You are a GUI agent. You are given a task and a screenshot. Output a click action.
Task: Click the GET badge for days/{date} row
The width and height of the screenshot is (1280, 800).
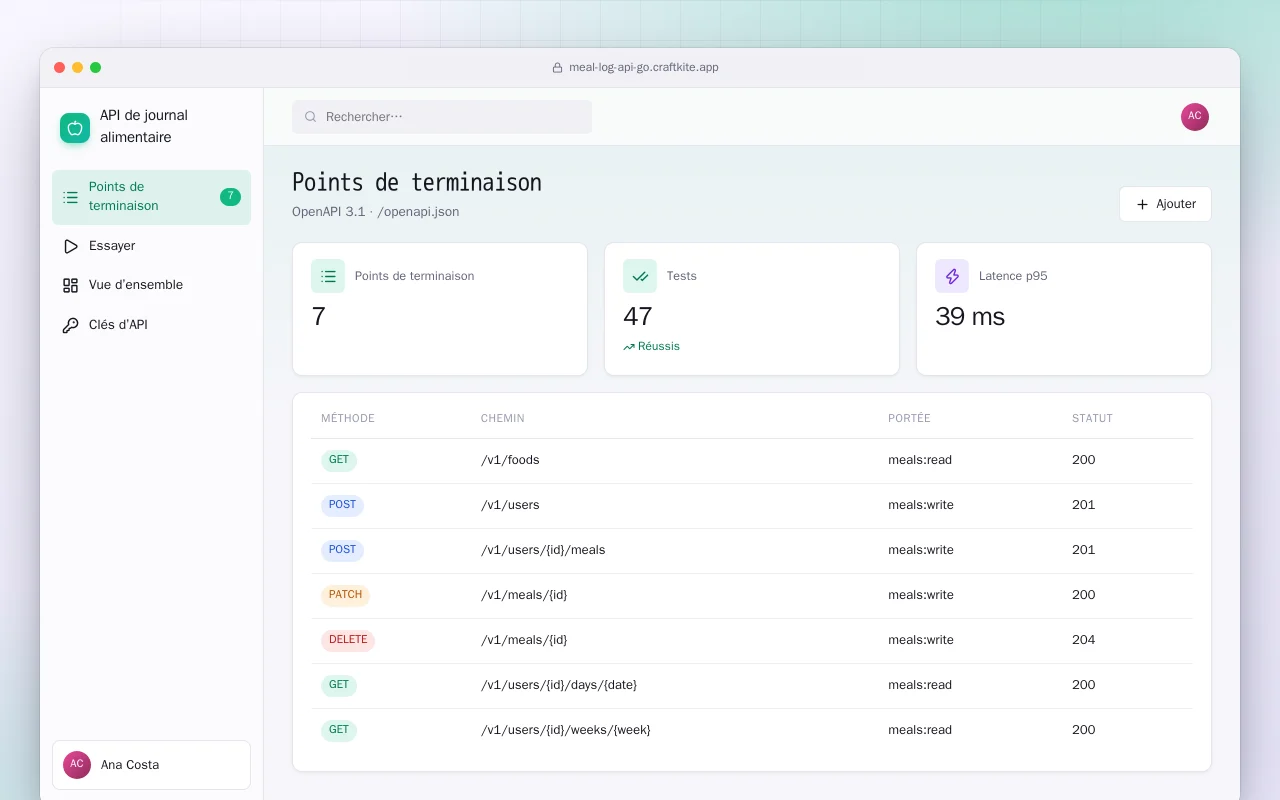pyautogui.click(x=339, y=686)
